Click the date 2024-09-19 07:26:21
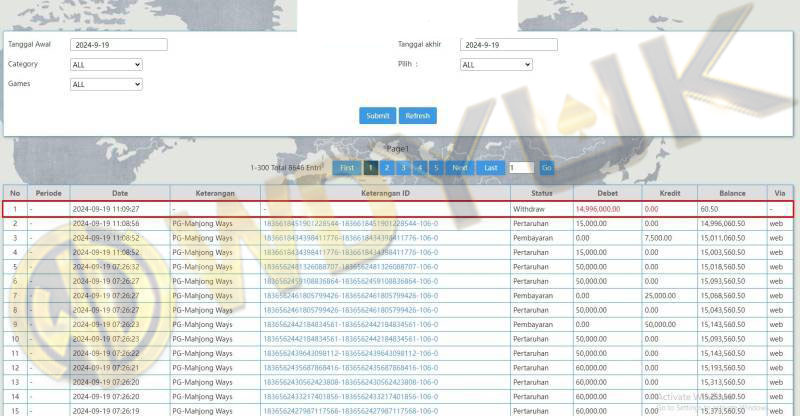Image resolution: width=800 pixels, height=416 pixels. click(106, 368)
